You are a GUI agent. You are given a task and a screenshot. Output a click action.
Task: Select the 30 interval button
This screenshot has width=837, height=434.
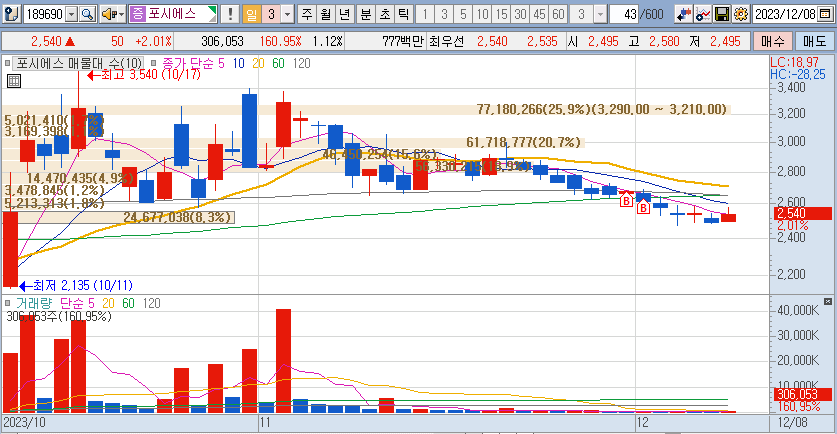(x=520, y=14)
